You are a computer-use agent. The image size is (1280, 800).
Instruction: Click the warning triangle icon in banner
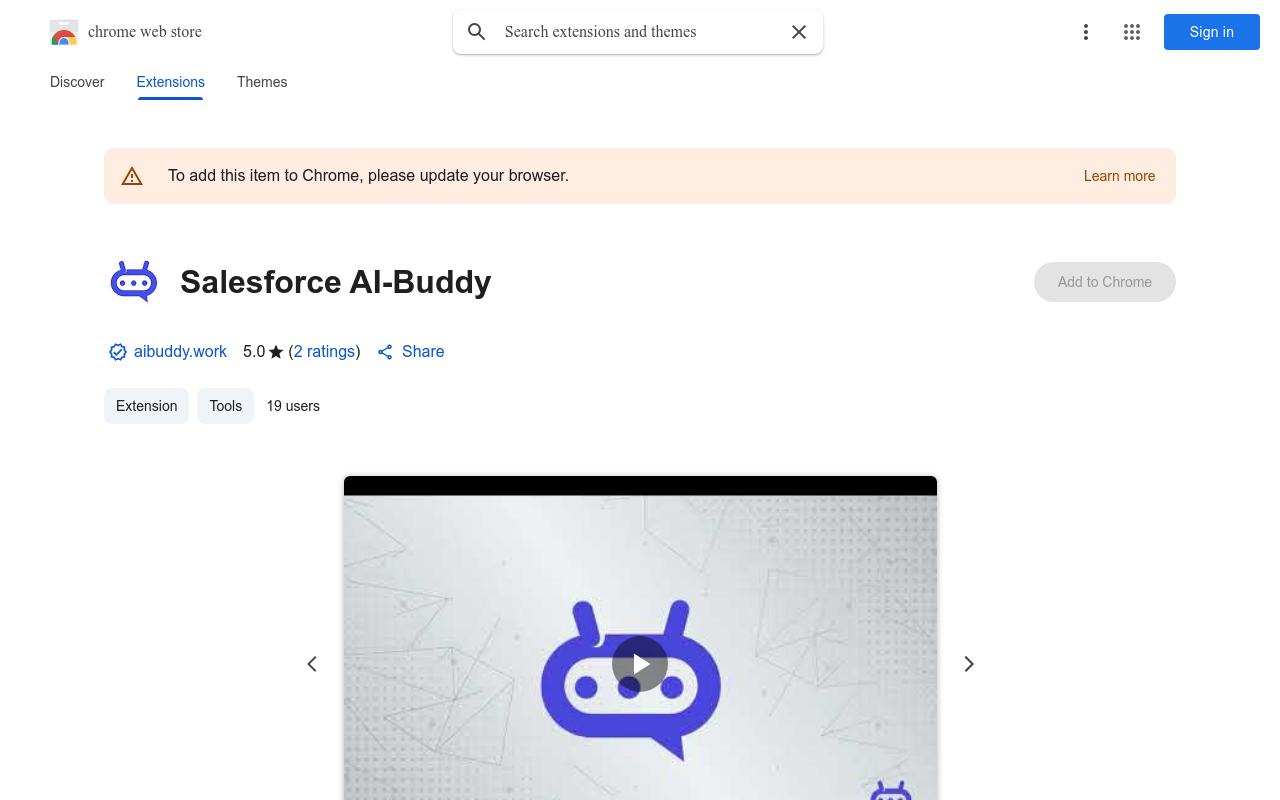(x=132, y=176)
